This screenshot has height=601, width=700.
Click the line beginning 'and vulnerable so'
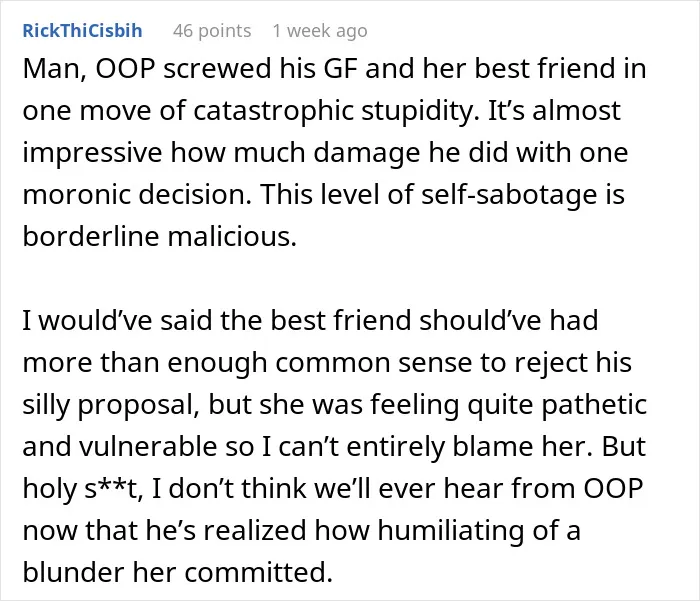click(334, 446)
